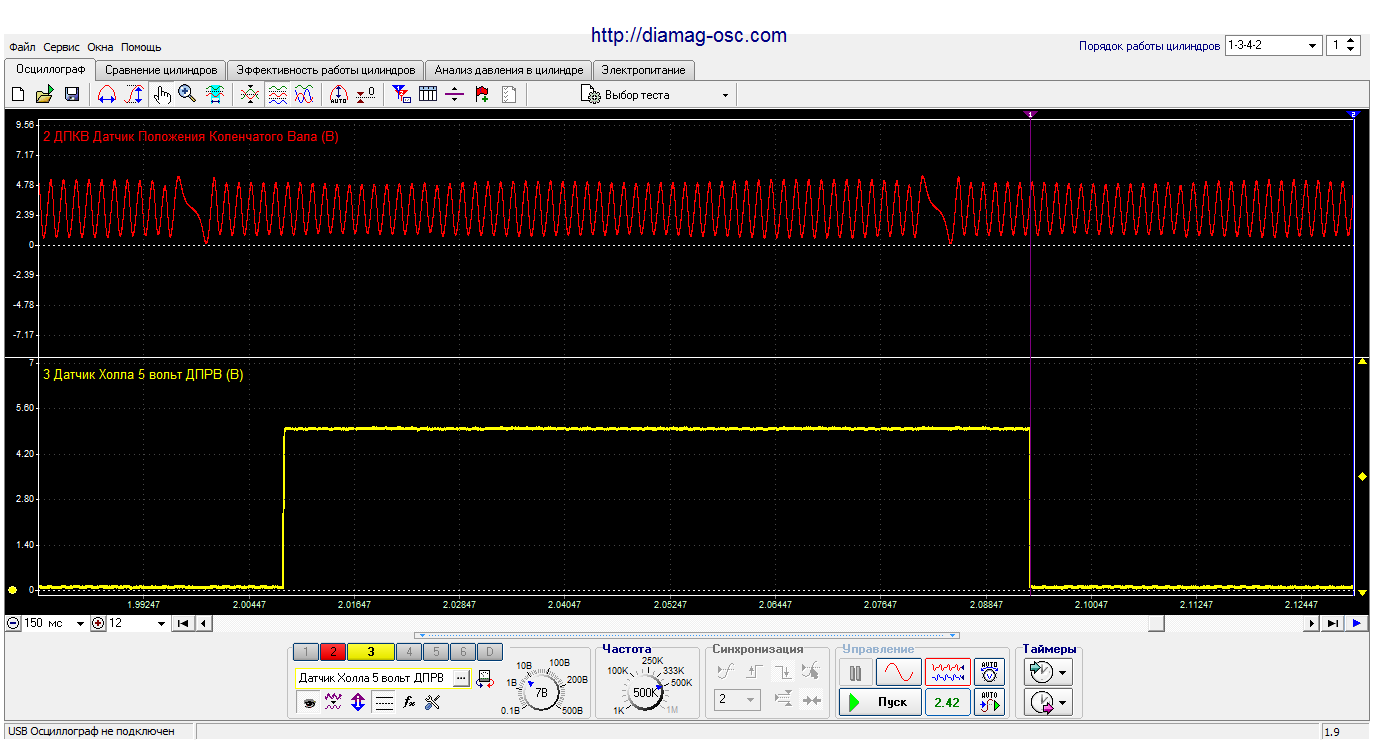Click the horizontal lines style icon
This screenshot has width=1382, height=744.
[x=383, y=703]
